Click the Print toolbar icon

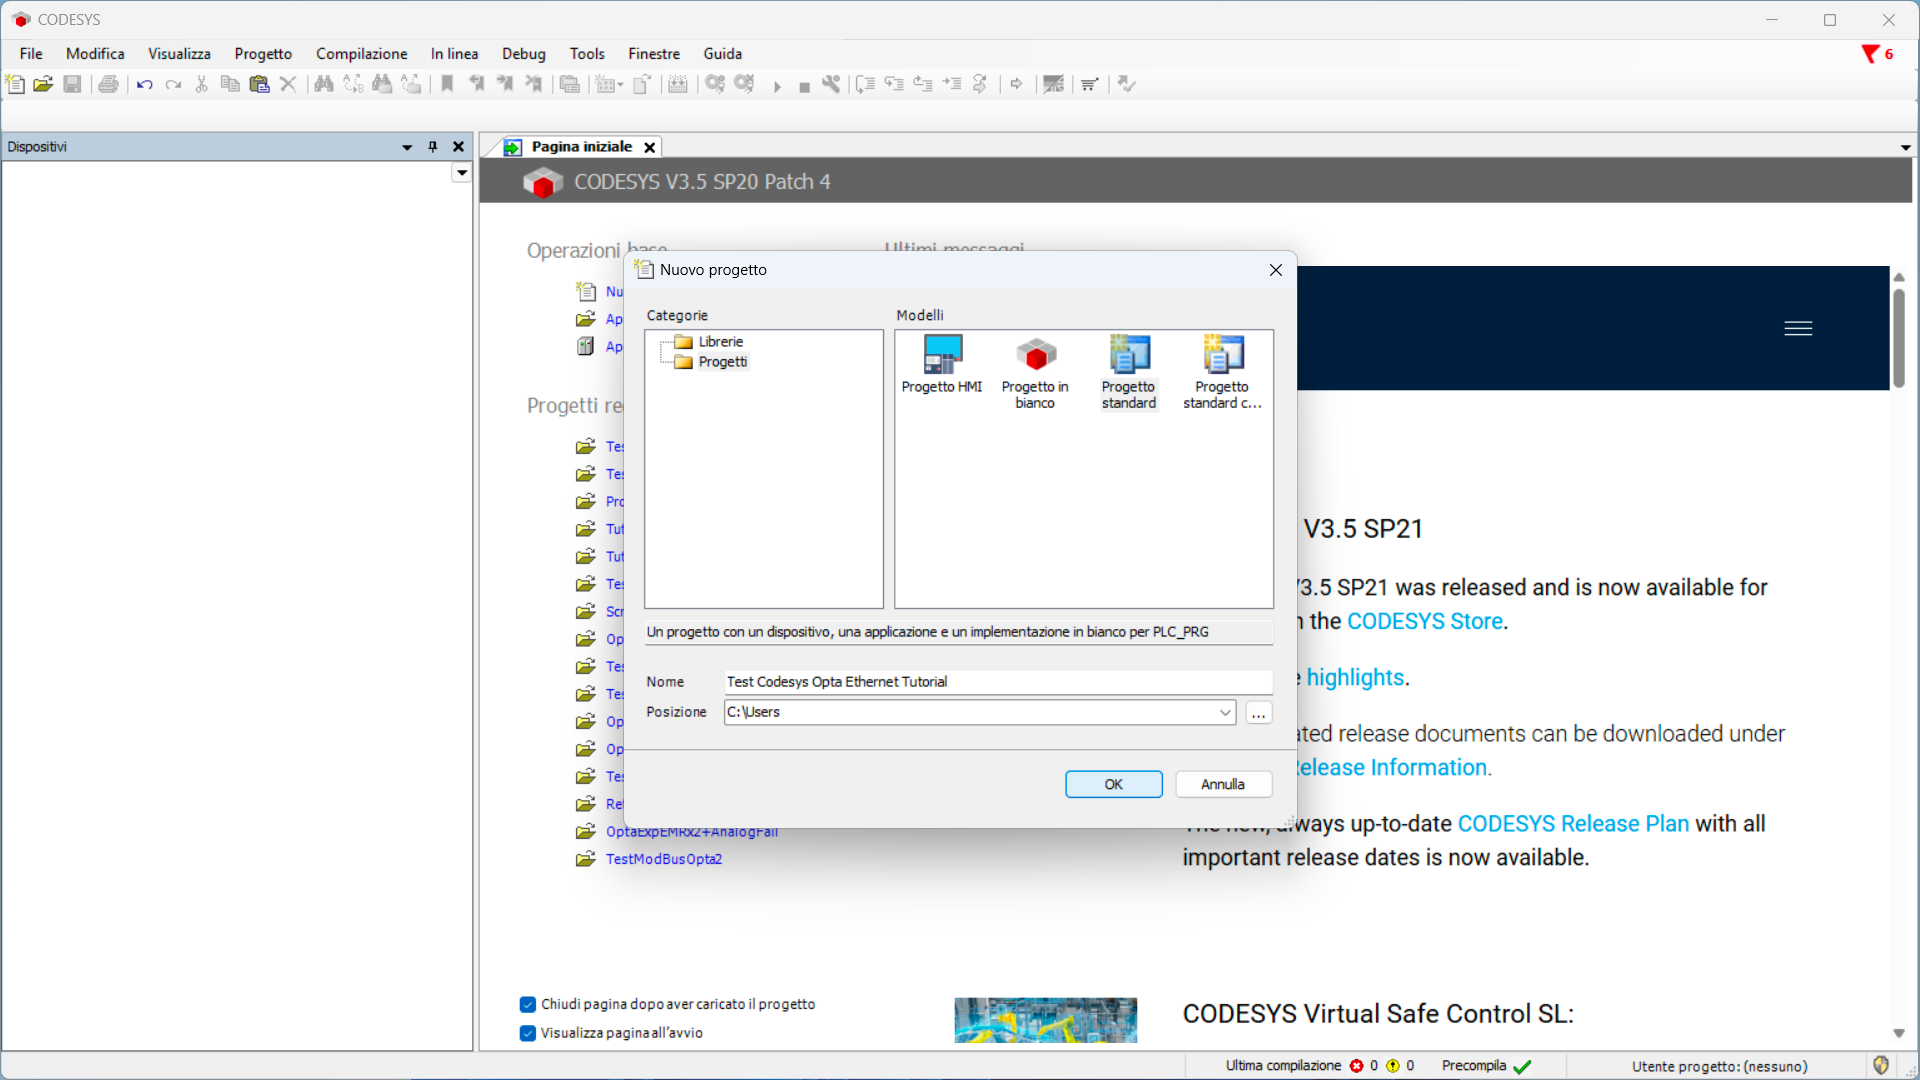108,84
